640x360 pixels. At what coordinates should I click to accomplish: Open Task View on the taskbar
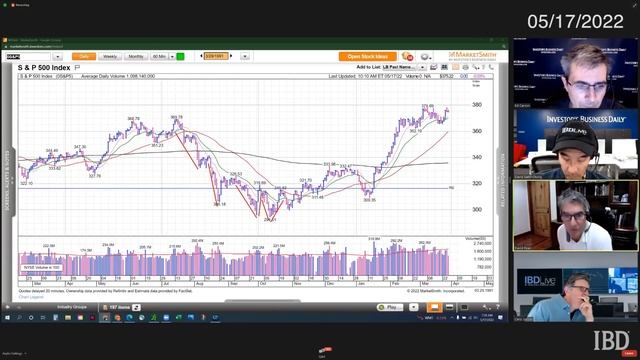click(43, 318)
